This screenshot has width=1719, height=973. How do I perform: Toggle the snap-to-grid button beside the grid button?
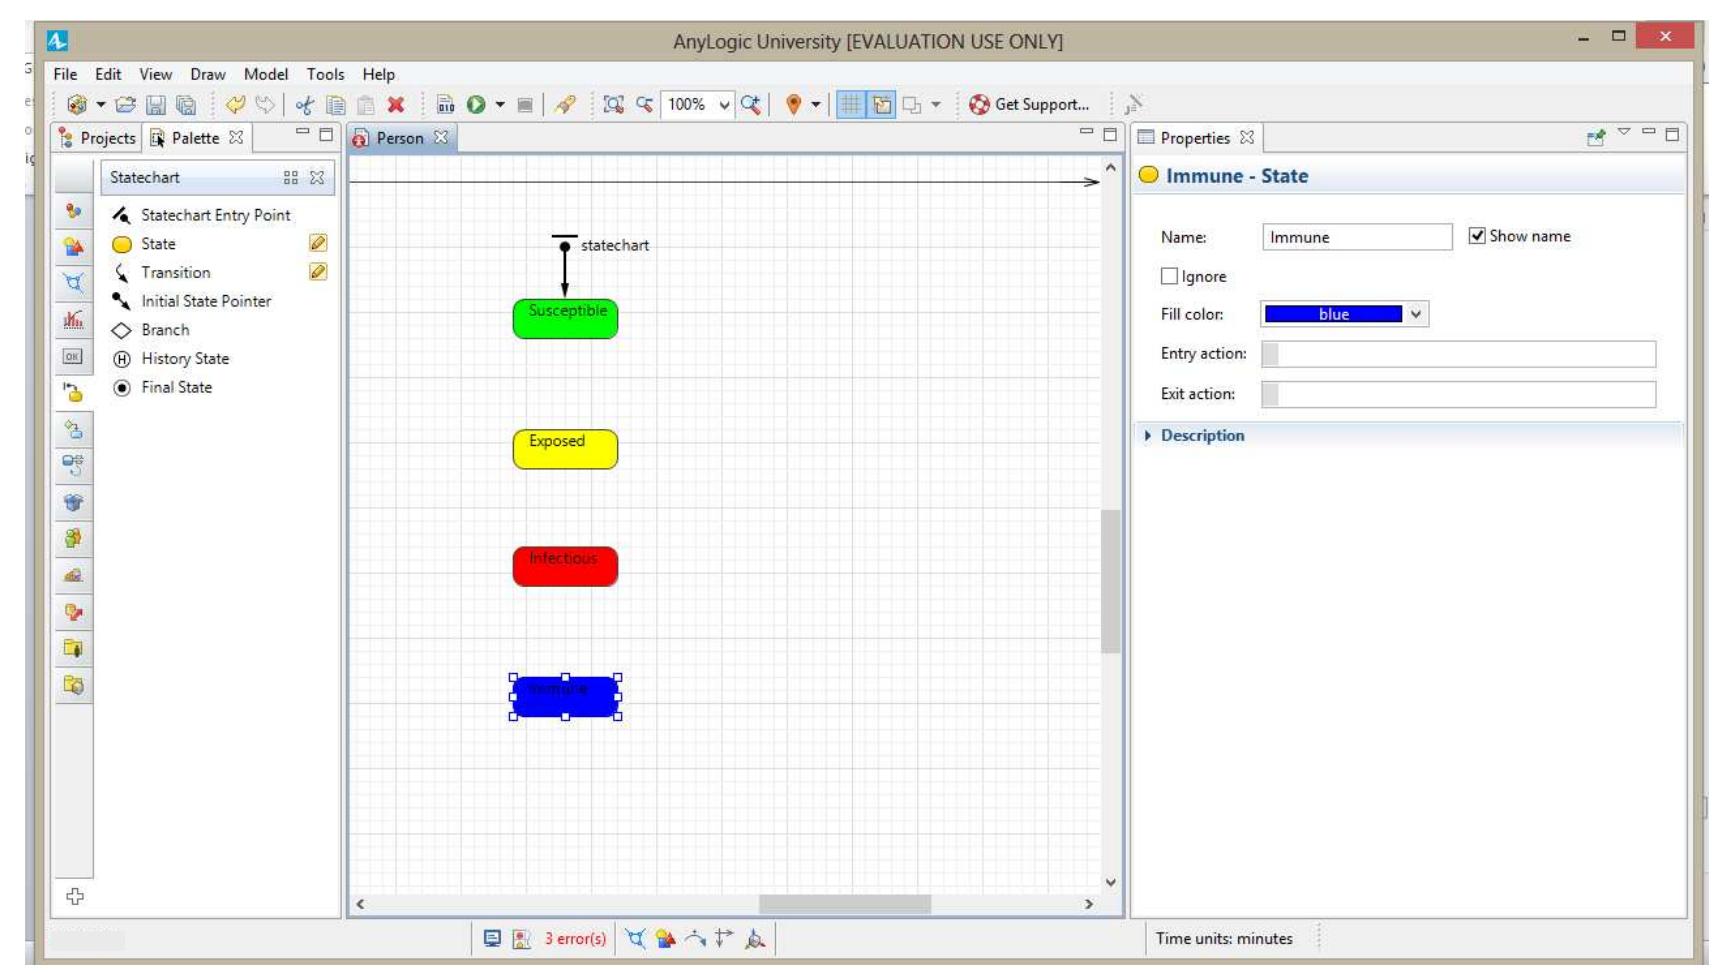tap(882, 104)
